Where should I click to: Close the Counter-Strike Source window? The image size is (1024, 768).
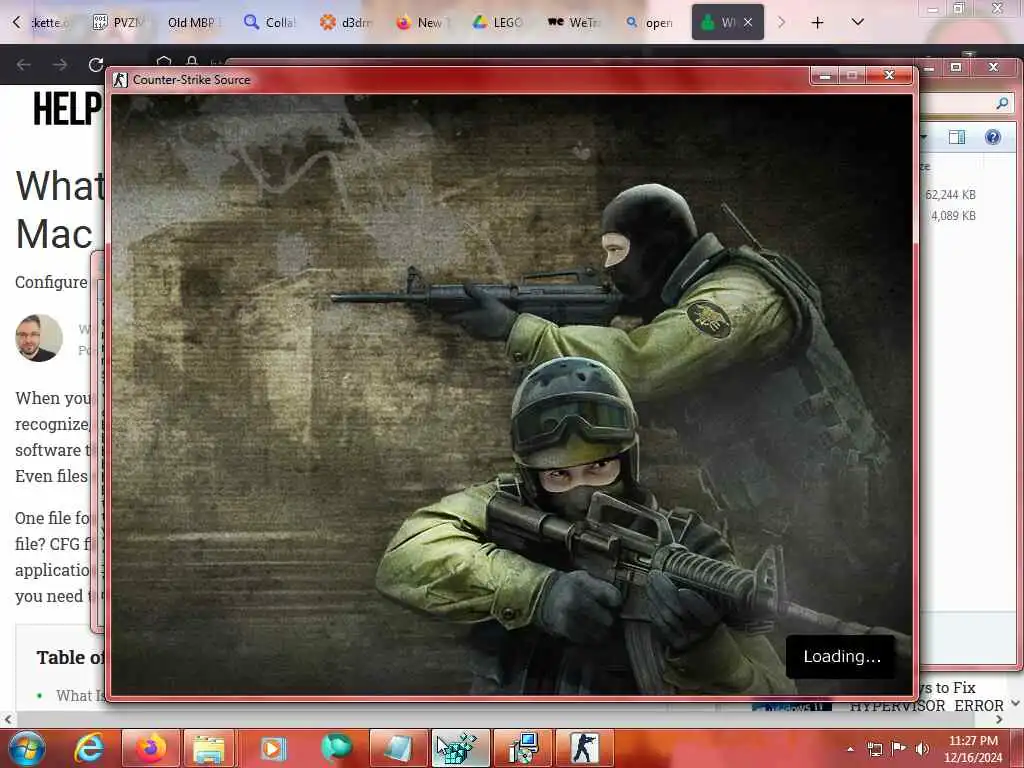tap(889, 76)
